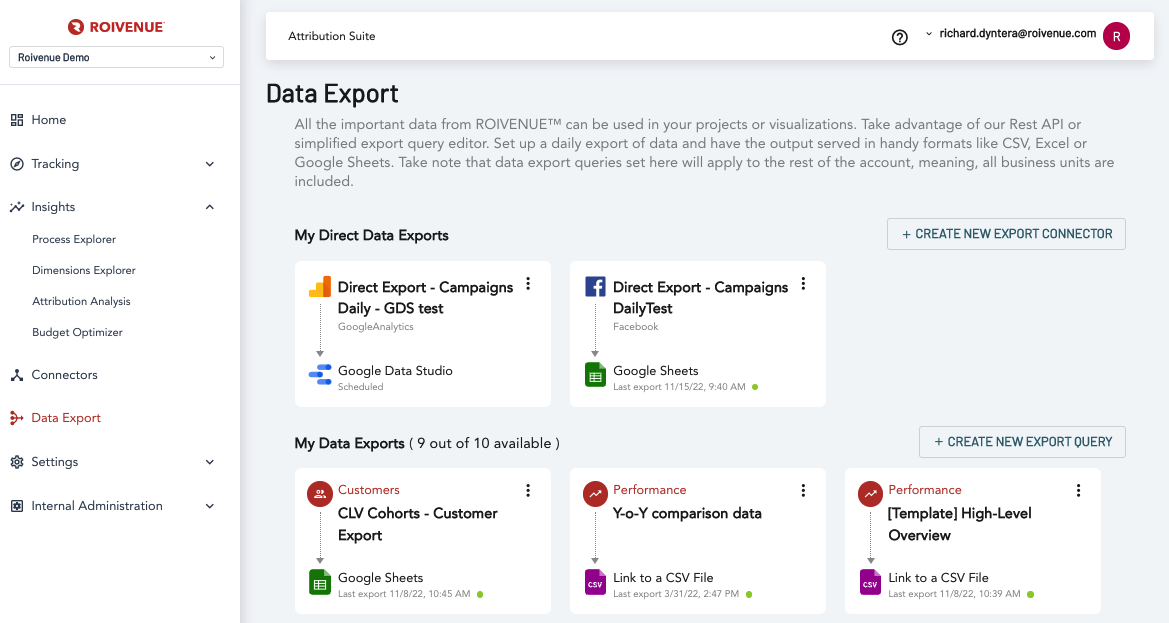Viewport: 1169px width, 623px height.
Task: Click the Internal Administration icon
Action: click(x=16, y=506)
